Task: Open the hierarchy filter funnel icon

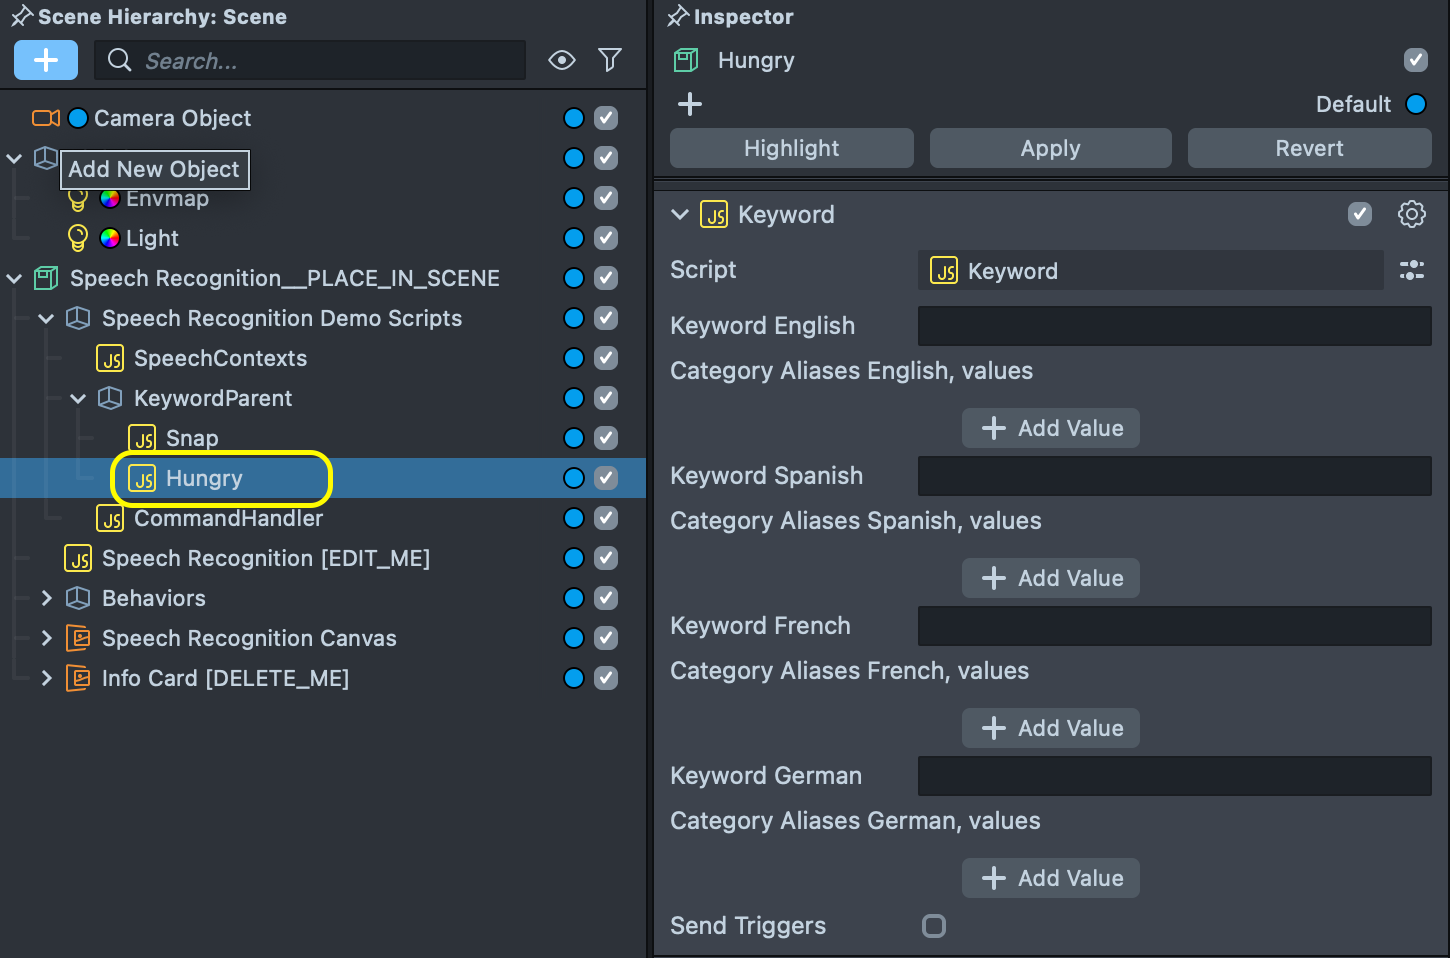Action: pos(610,60)
